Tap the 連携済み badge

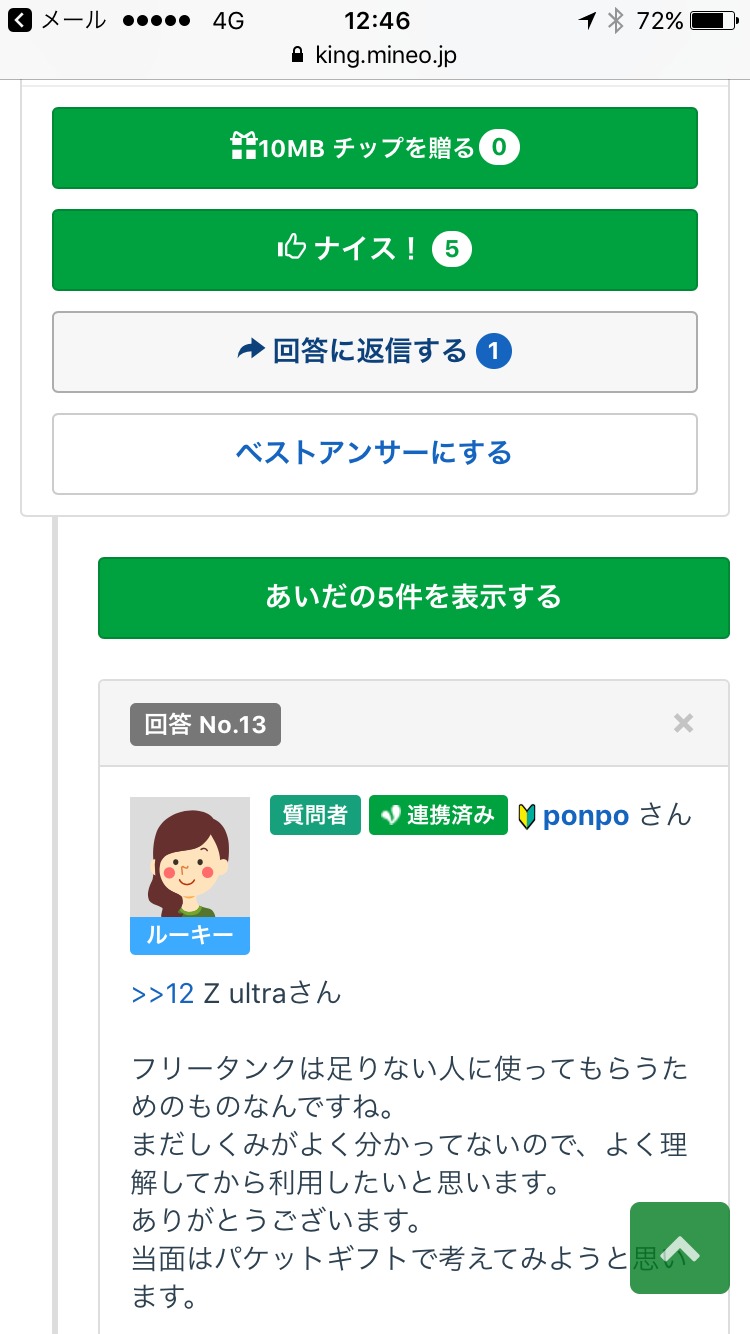[x=438, y=815]
